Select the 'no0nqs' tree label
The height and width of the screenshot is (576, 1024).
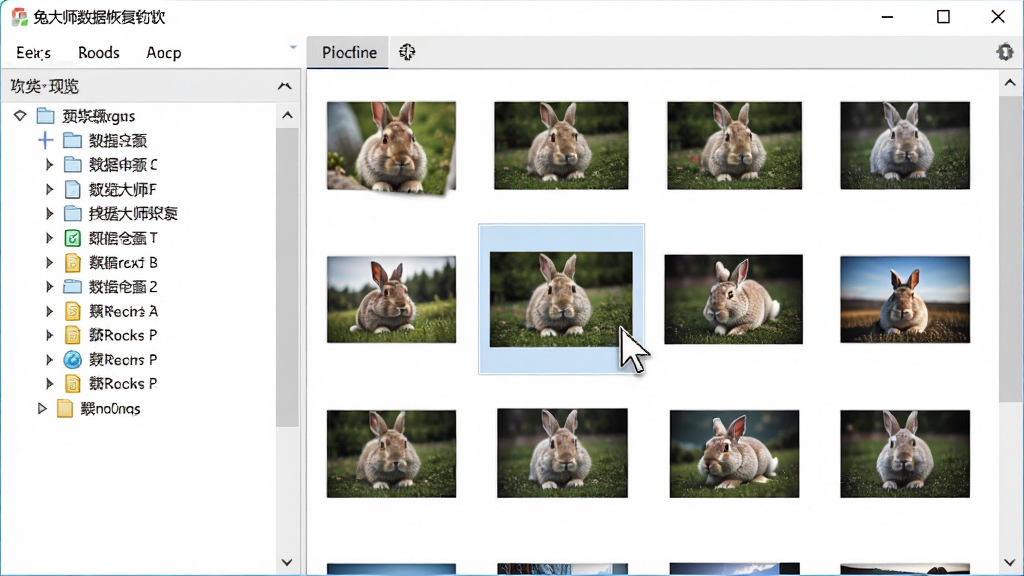110,409
